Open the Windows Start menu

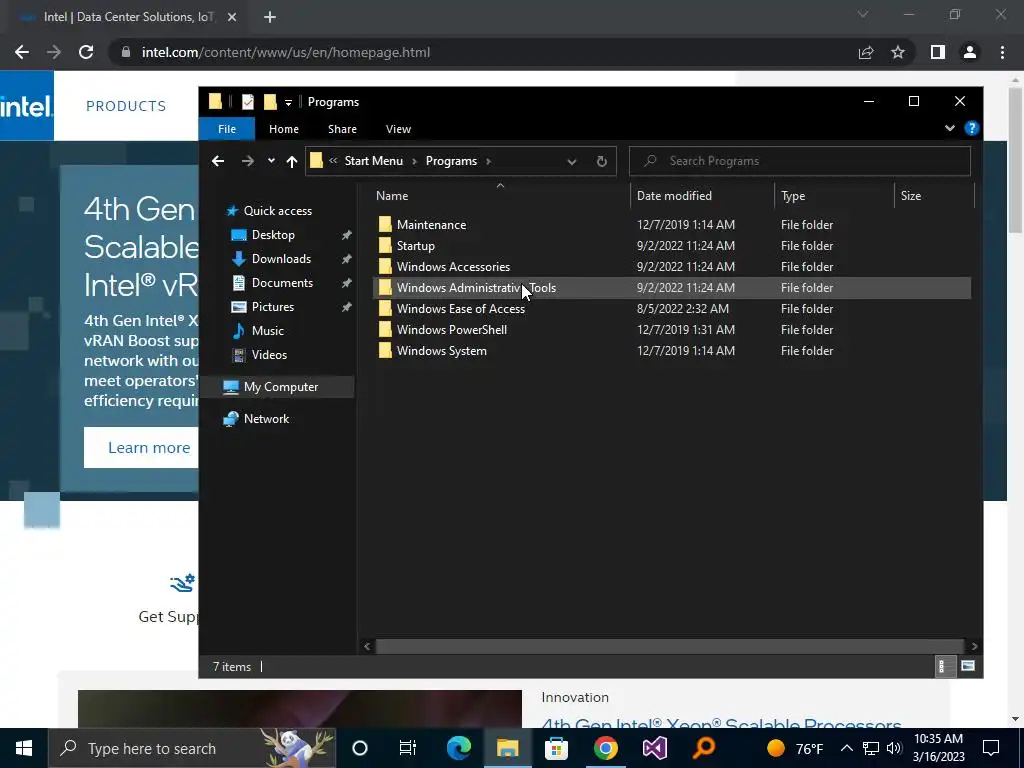(24, 748)
